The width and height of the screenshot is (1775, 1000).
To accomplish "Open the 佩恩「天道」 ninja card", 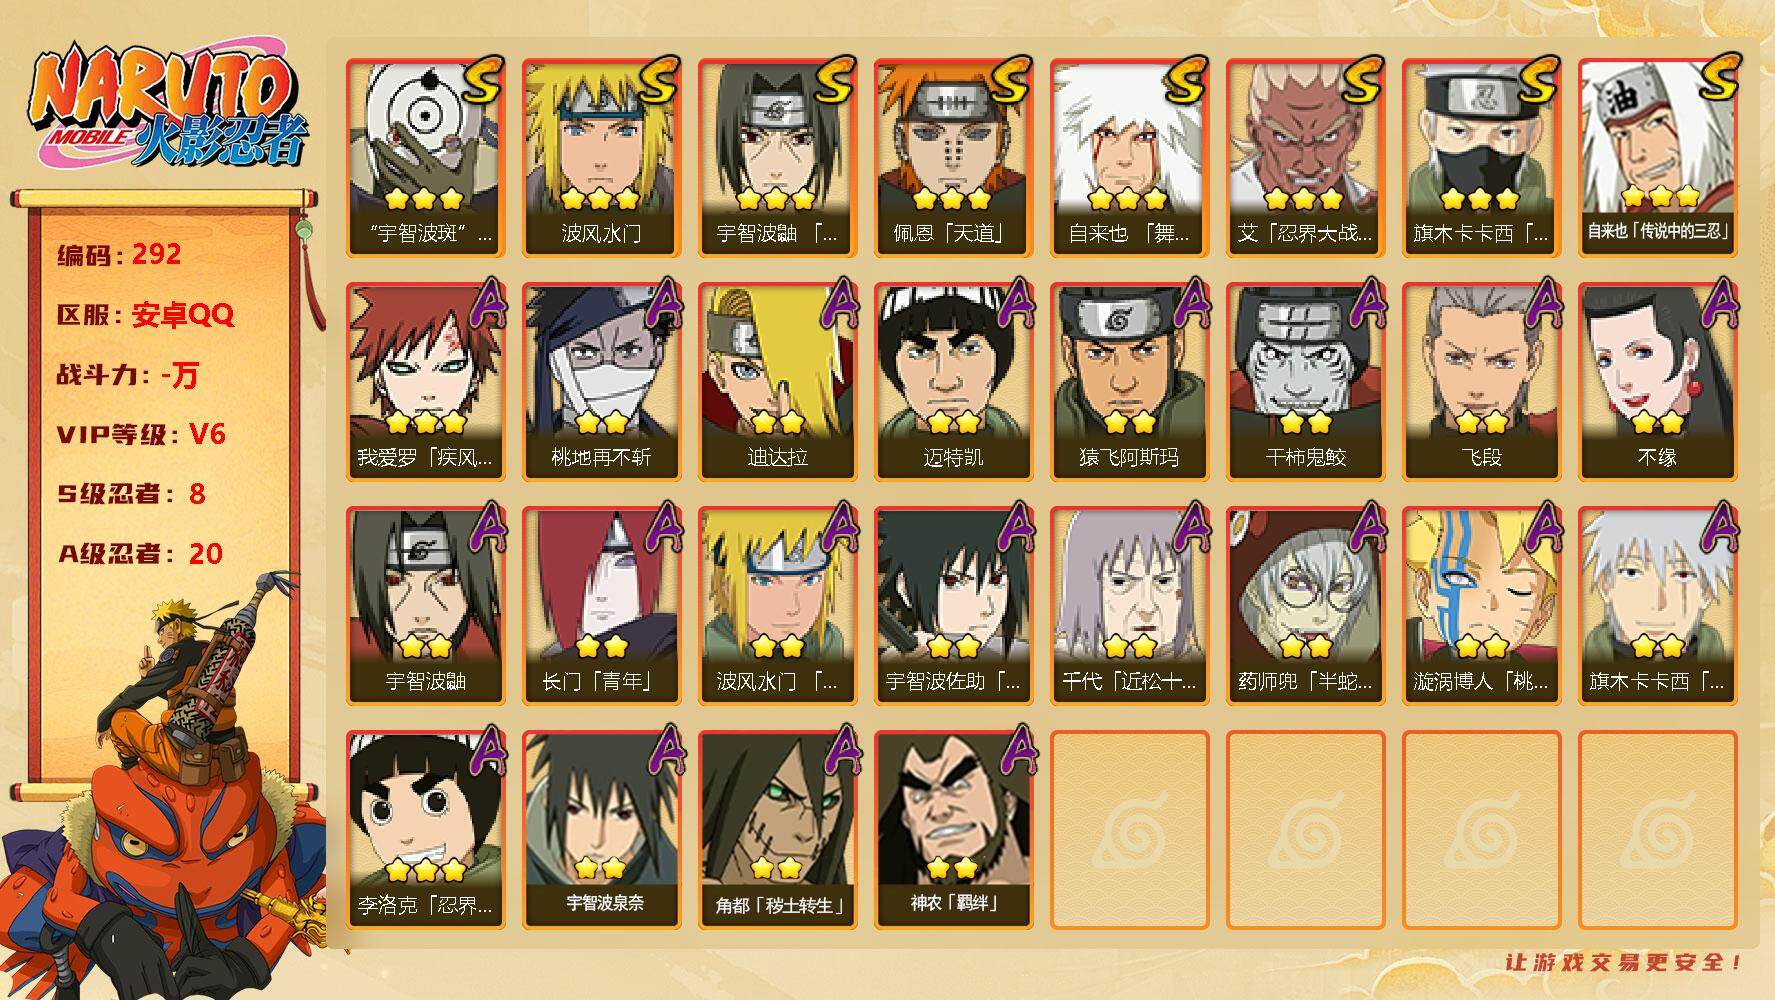I will point(953,157).
